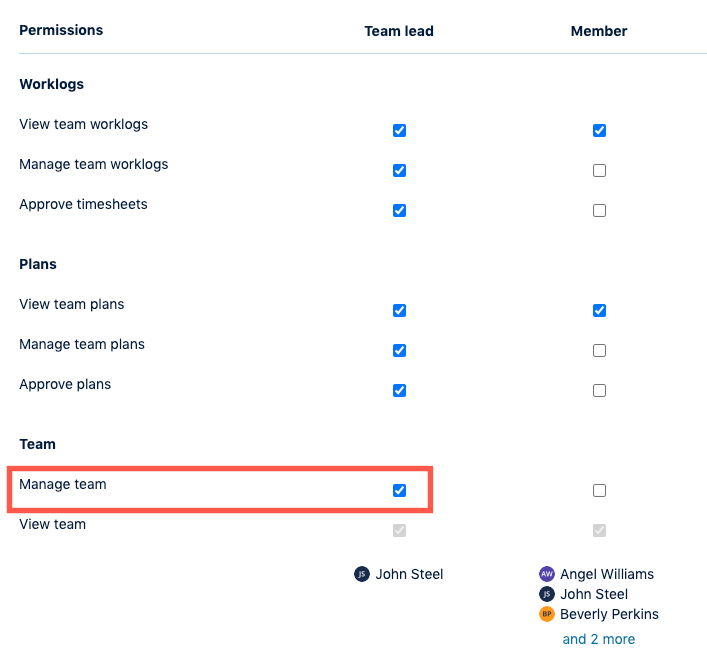This screenshot has width=707, height=662.
Task: Uncheck Team lead View team worklogs
Action: pos(399,131)
